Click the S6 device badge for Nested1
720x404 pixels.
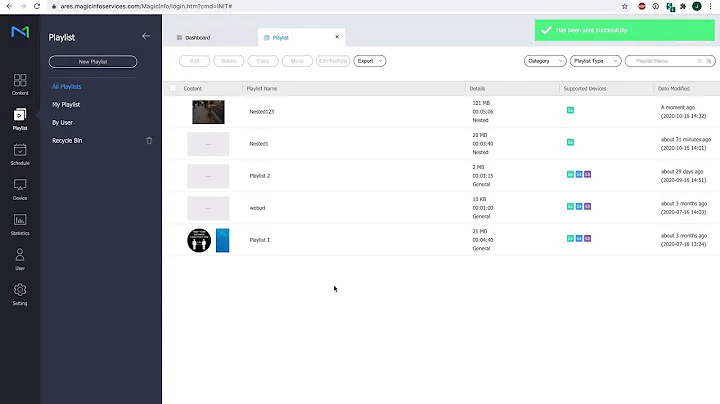[x=570, y=142]
